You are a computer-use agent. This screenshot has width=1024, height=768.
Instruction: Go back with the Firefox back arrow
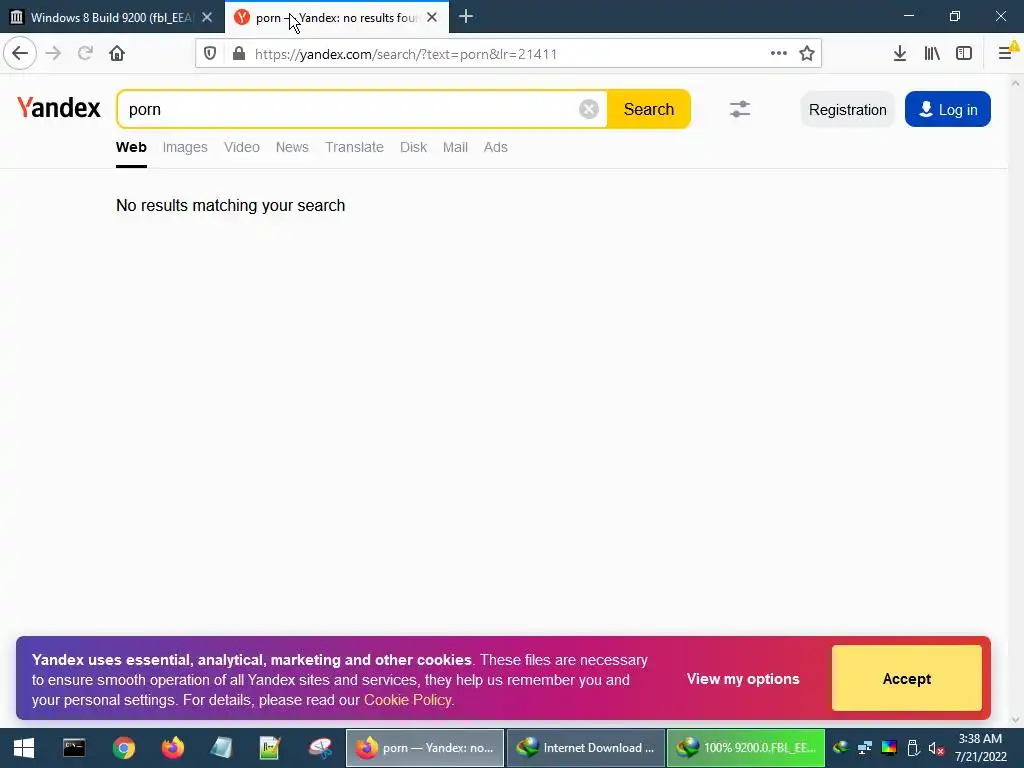(20, 53)
